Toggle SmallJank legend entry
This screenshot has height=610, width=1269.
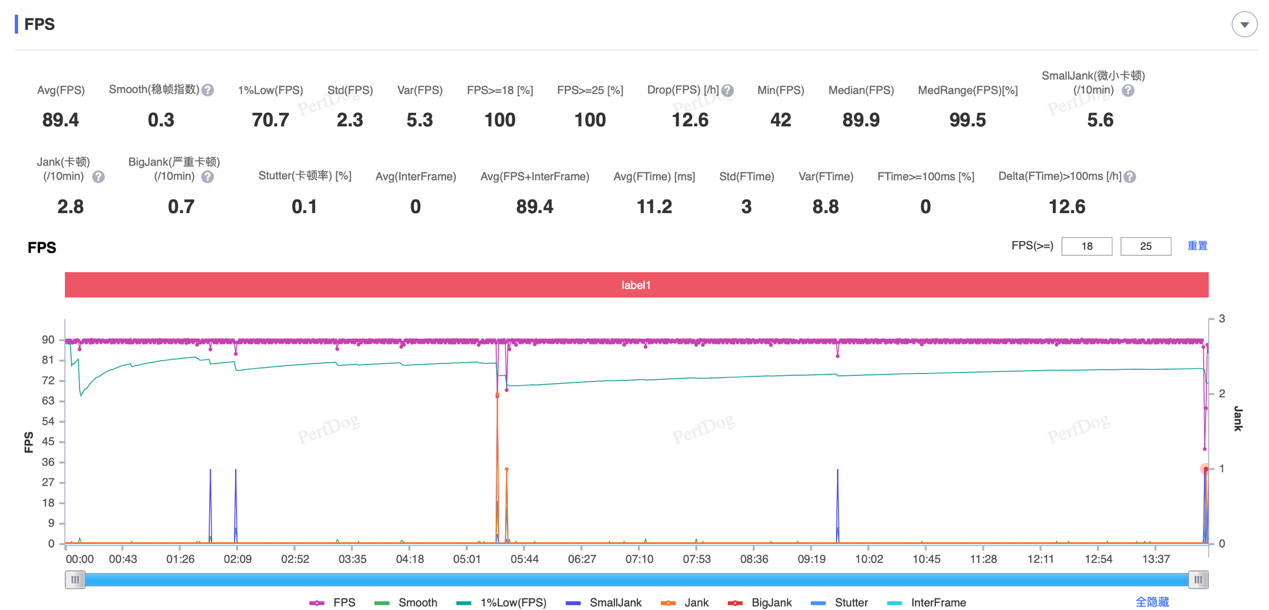(604, 603)
